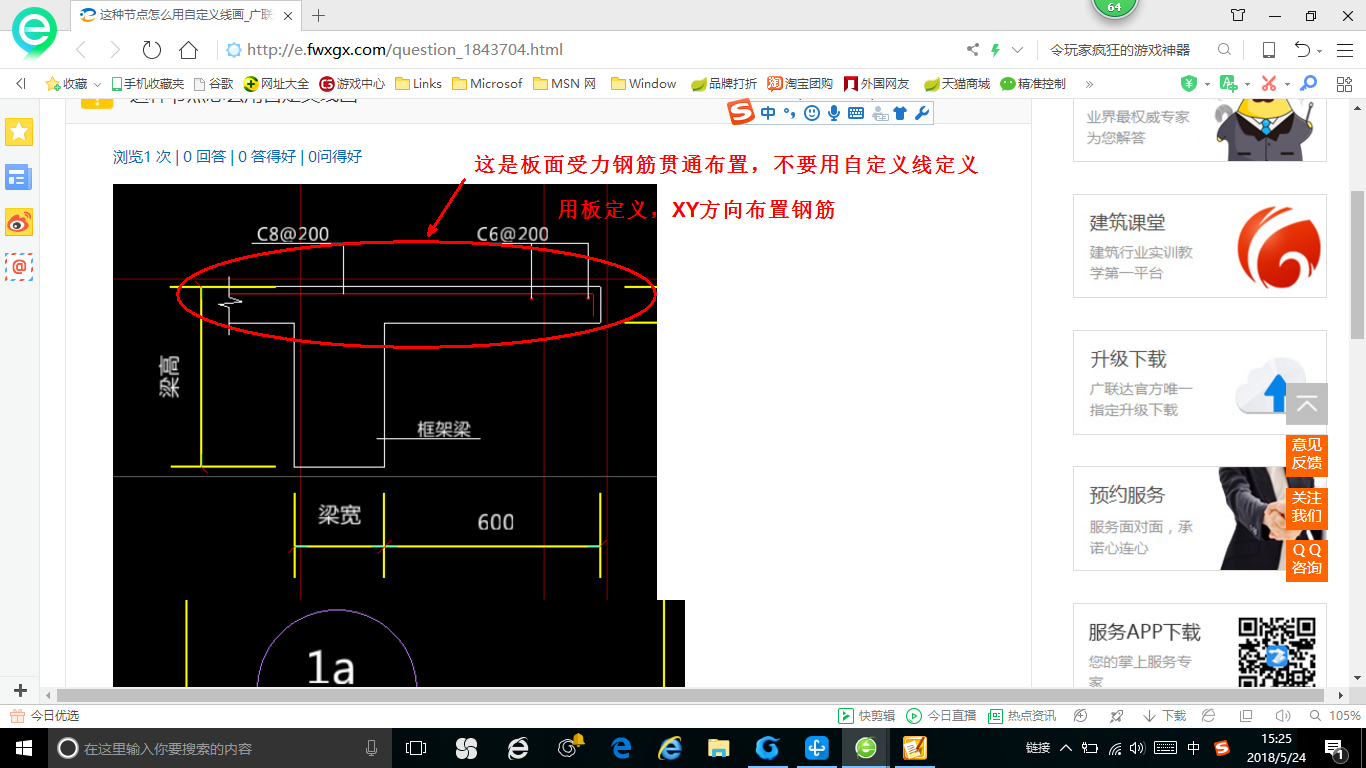
Task: Adjust page zoom at 105%
Action: click(1334, 716)
